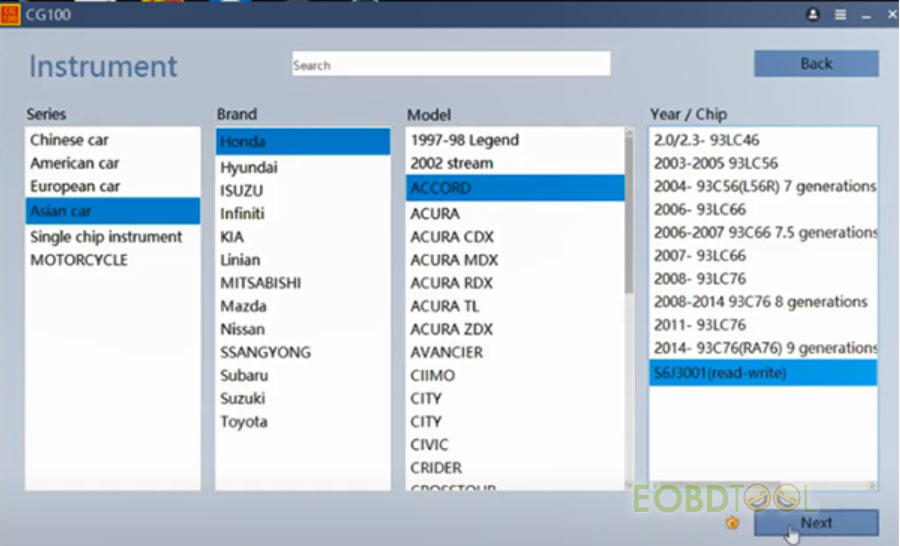This screenshot has width=900, height=546.
Task: Pick ACURA CDX model
Action: 515,237
